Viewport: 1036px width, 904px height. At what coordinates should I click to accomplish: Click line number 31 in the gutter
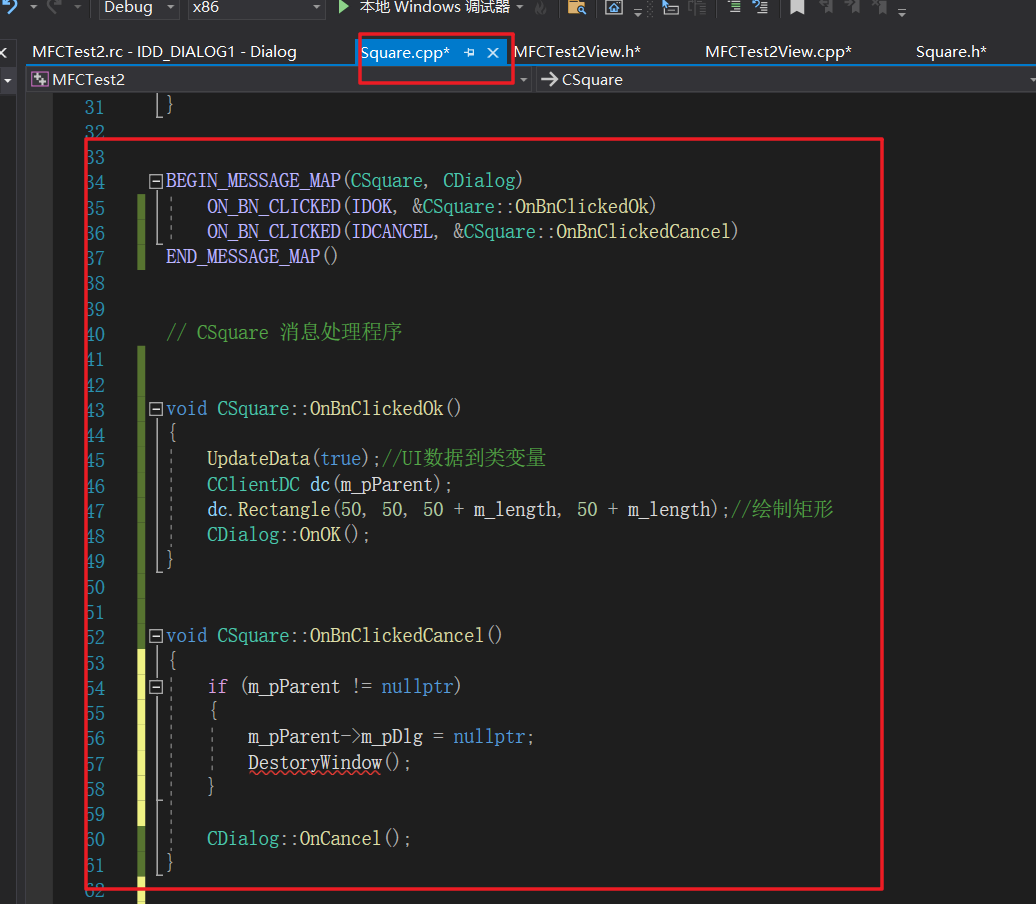(x=94, y=108)
